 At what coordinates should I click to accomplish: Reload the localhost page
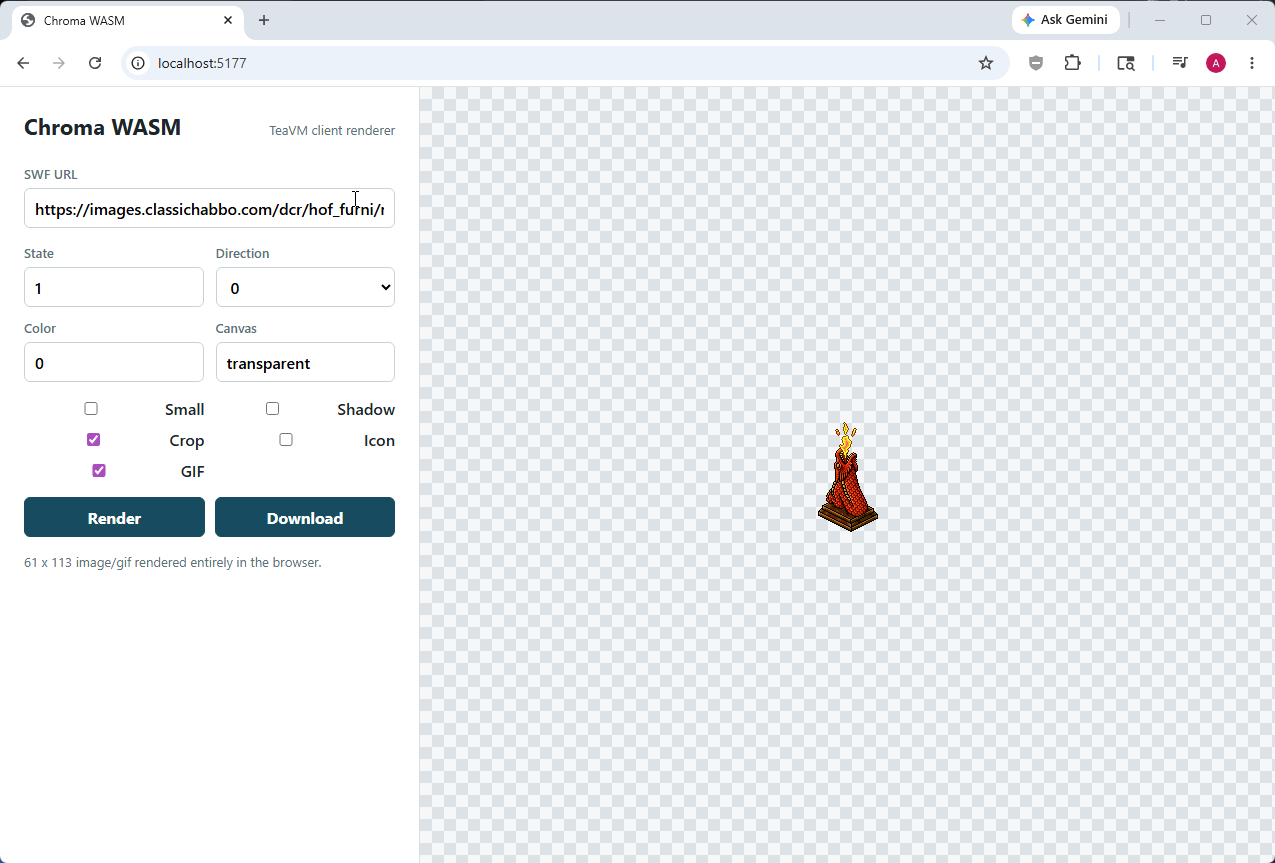[x=95, y=63]
